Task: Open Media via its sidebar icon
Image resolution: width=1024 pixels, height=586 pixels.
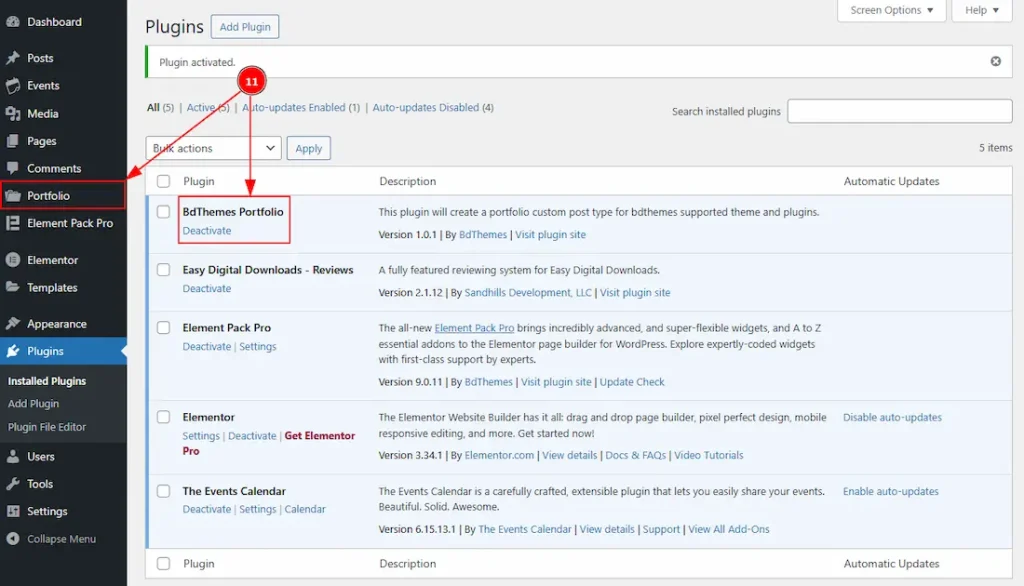Action: (13, 114)
